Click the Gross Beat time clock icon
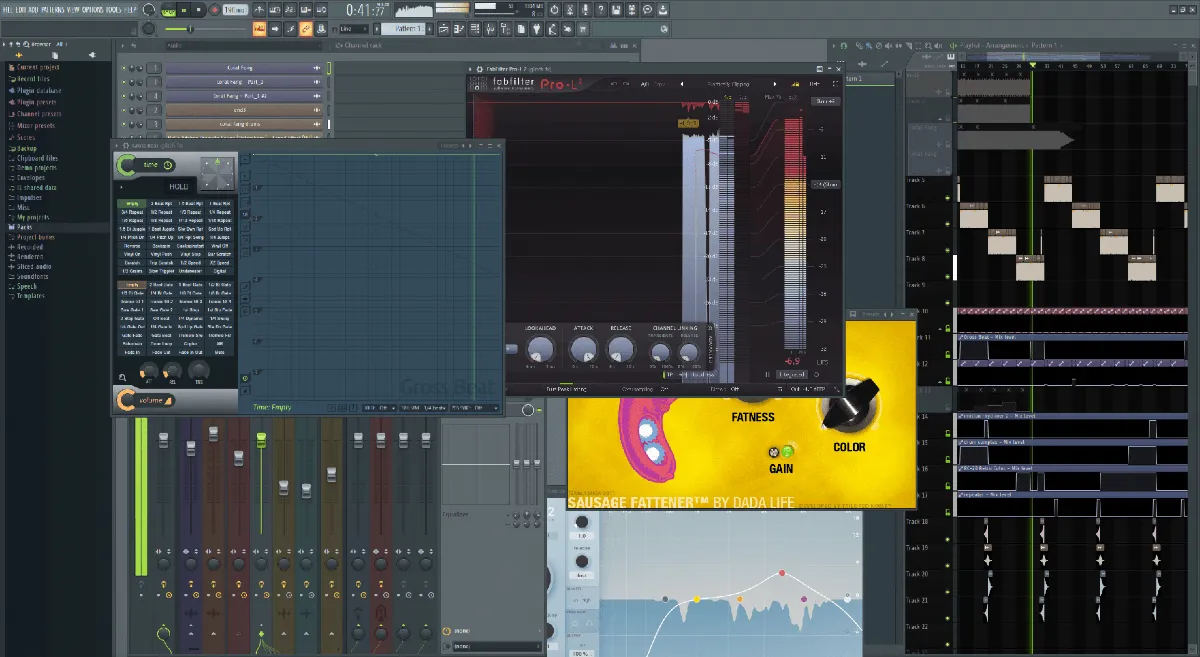1200x657 pixels. (168, 165)
